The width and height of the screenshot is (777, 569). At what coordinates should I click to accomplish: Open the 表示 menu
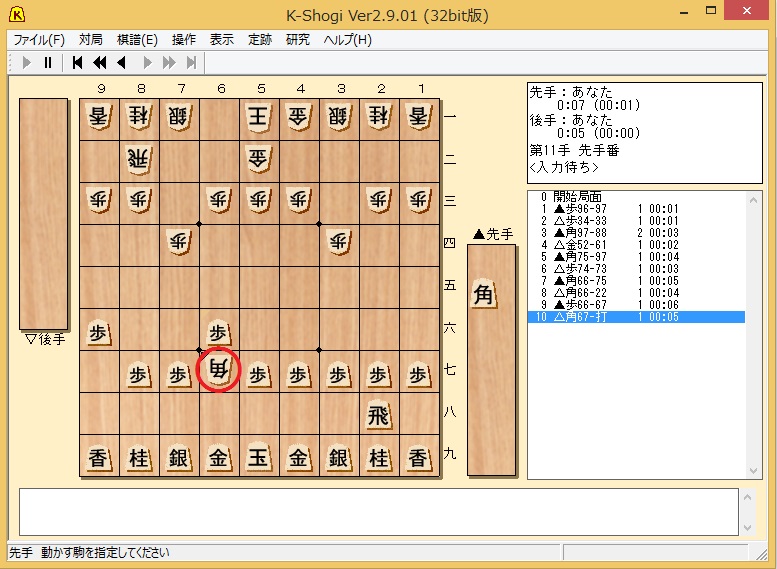222,40
